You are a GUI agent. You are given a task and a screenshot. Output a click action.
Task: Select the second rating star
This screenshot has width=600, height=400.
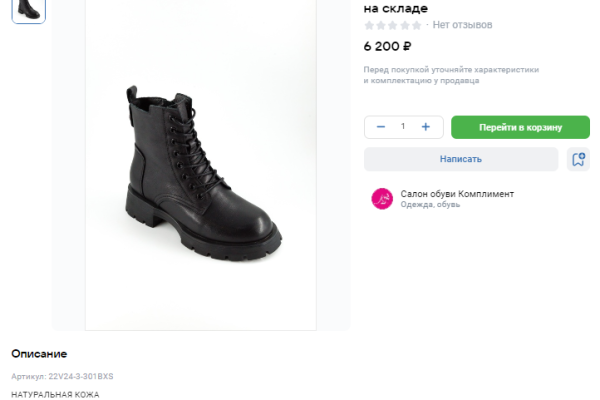(x=381, y=25)
